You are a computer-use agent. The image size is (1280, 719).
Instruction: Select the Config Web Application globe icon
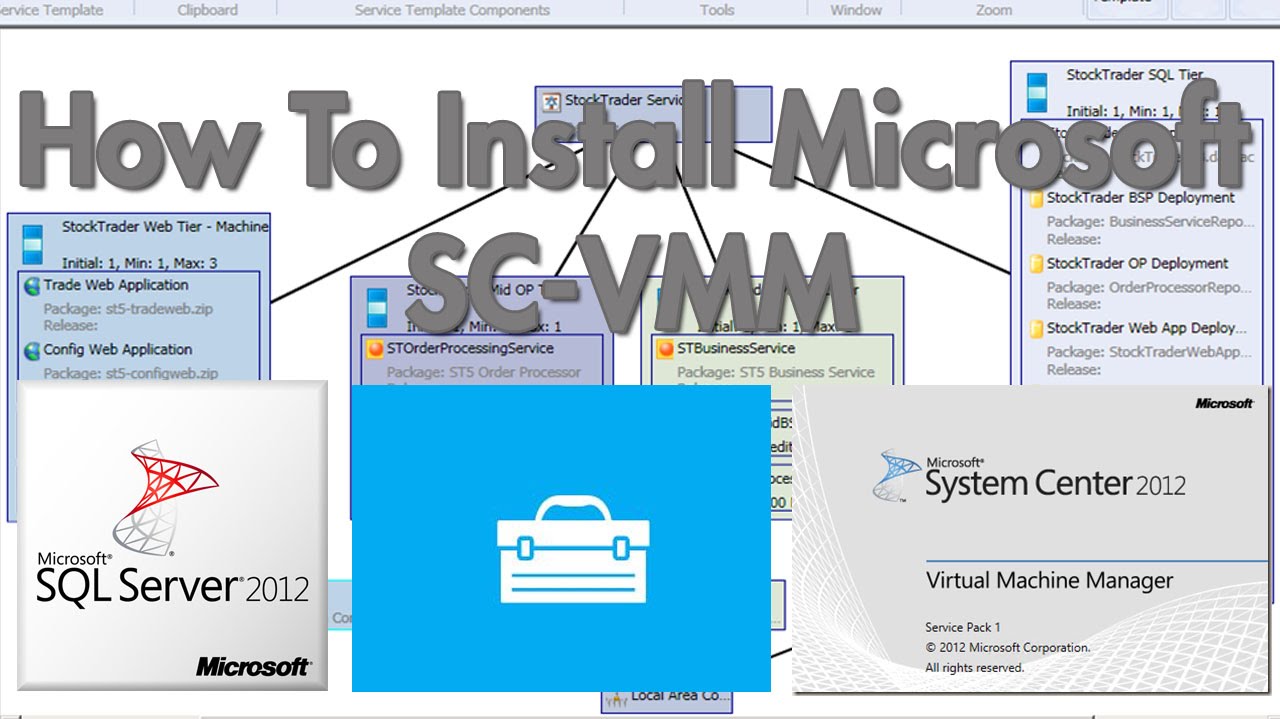pyautogui.click(x=31, y=350)
